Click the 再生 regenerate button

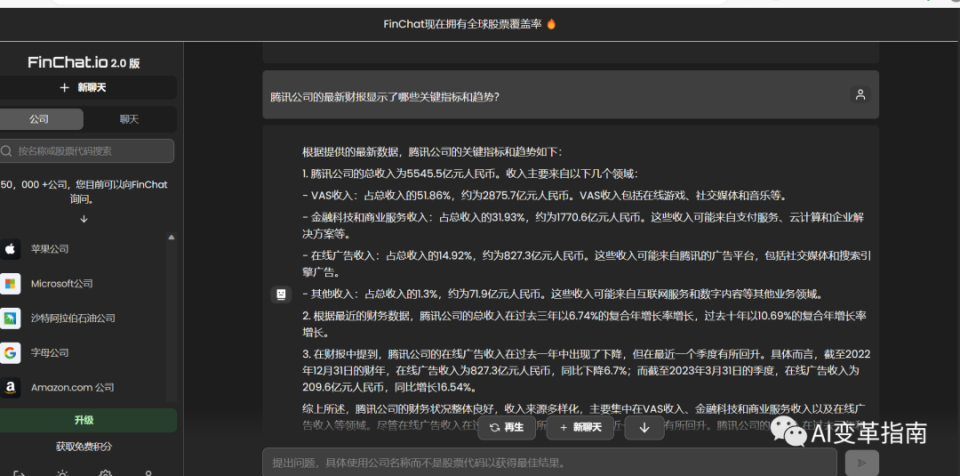click(x=506, y=428)
